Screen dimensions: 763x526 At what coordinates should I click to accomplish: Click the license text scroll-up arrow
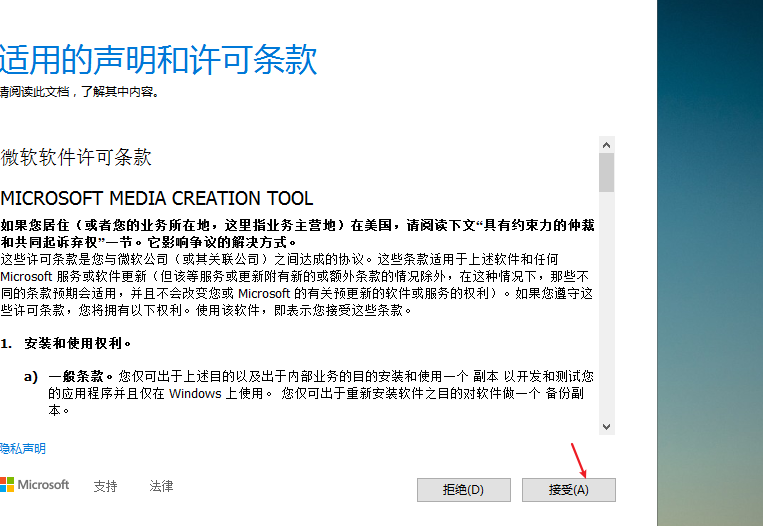pos(606,145)
